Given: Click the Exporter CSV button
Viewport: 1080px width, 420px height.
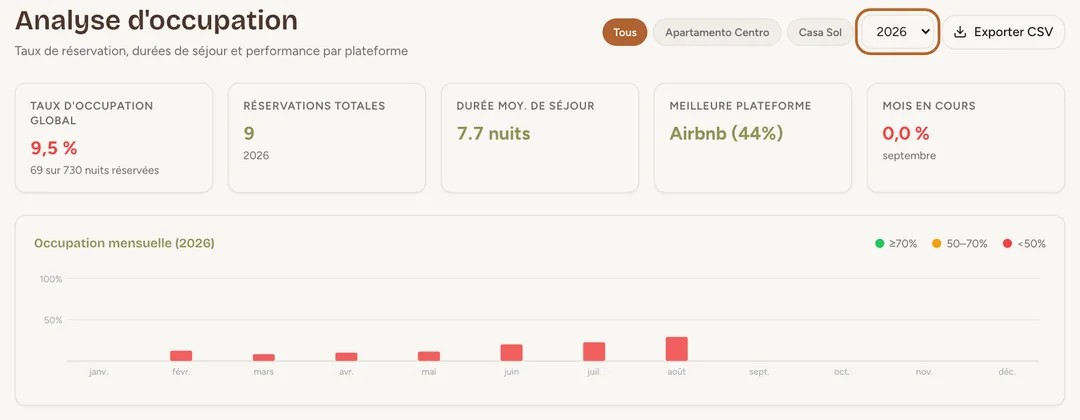Looking at the screenshot, I should tap(1003, 32).
